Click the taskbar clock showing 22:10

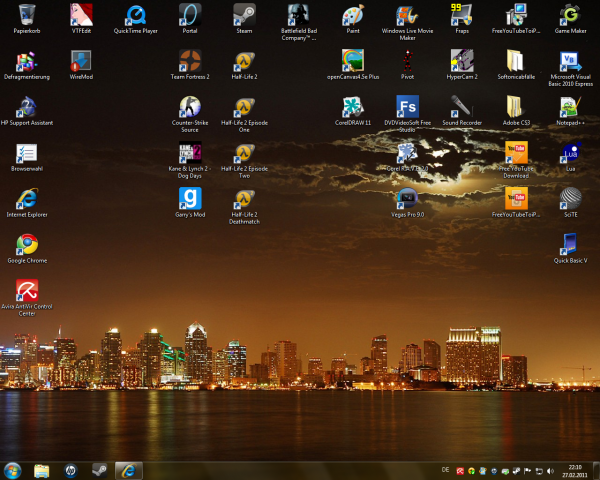(575, 471)
